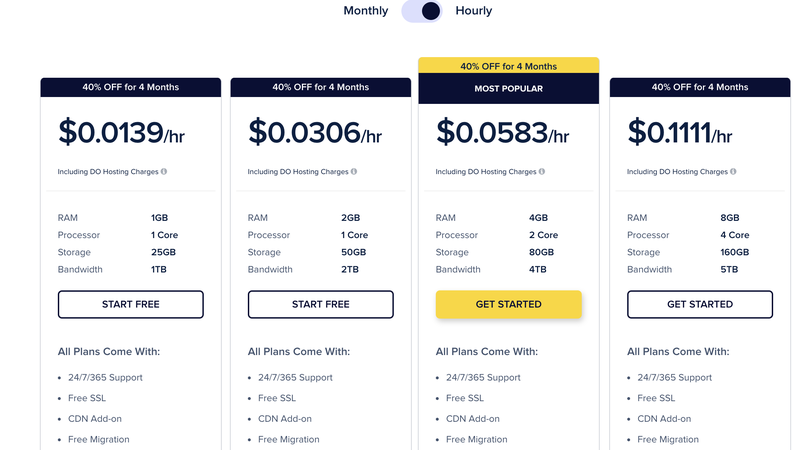Click the yellow 40% OFF banner
Viewport: 800px width, 450px height.
click(x=509, y=66)
